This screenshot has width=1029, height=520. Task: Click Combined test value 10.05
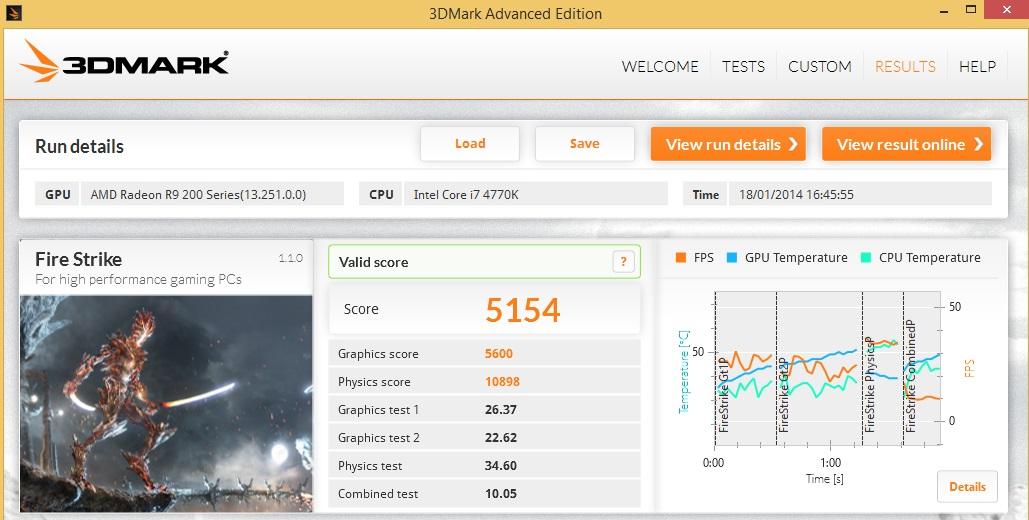click(501, 494)
